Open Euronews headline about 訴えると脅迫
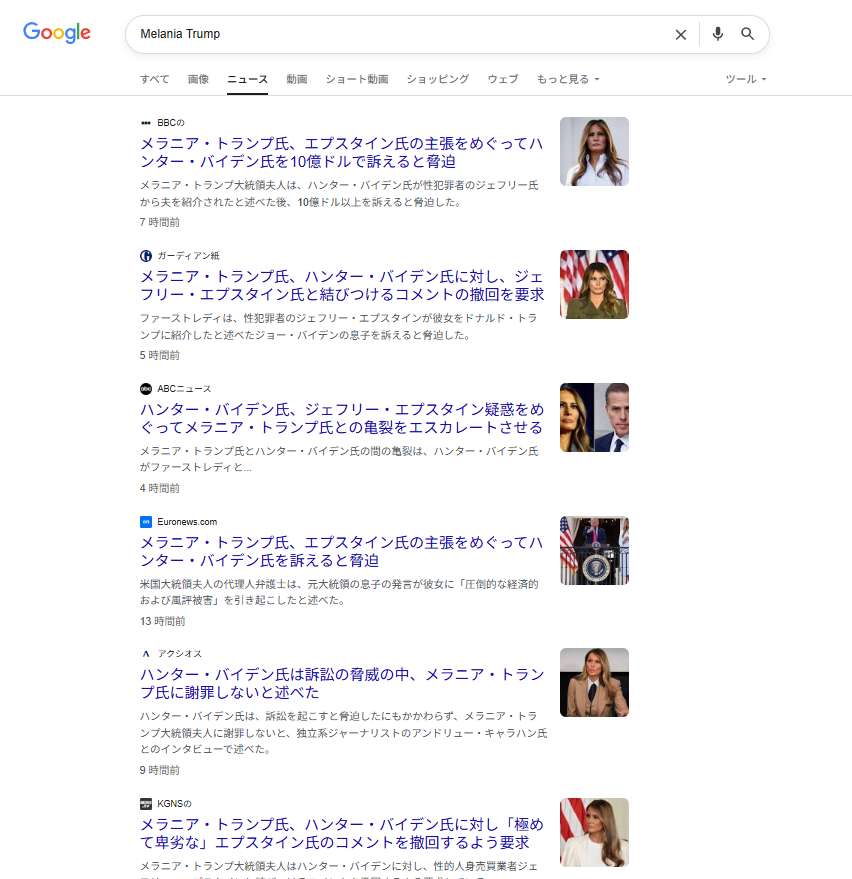 pos(341,551)
